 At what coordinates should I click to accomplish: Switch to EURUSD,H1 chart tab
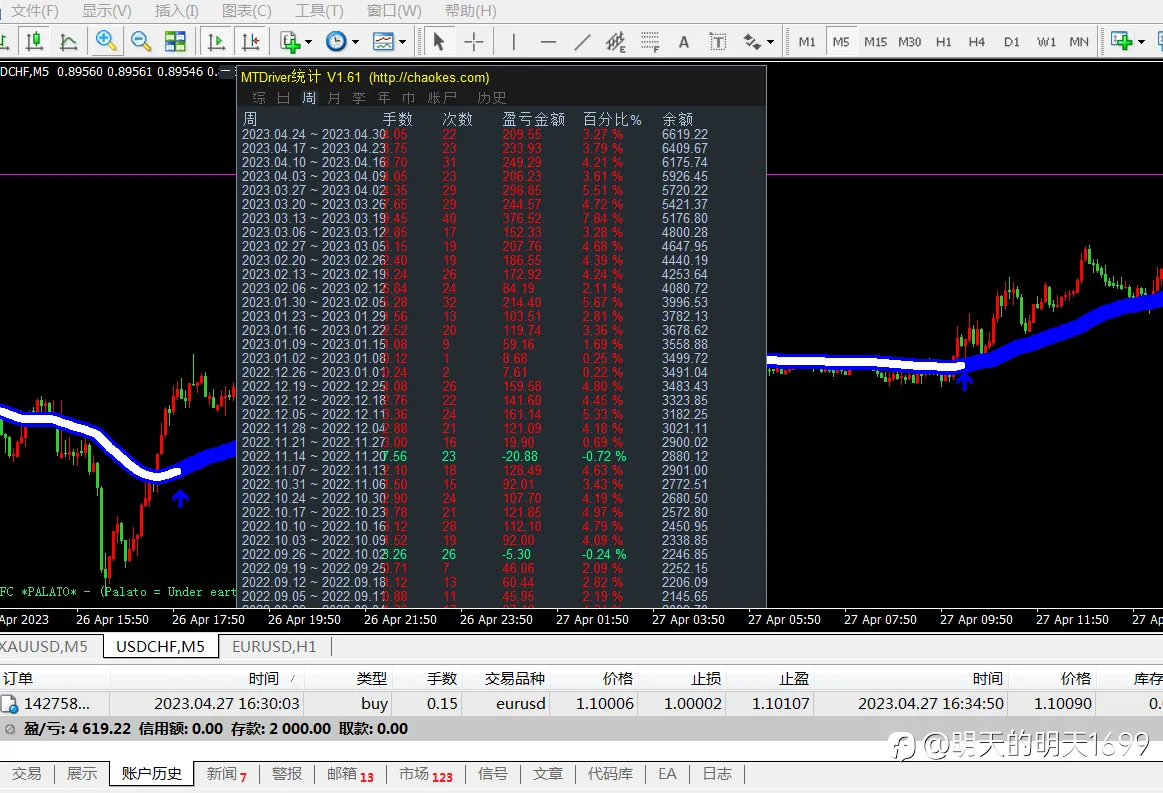coord(274,647)
